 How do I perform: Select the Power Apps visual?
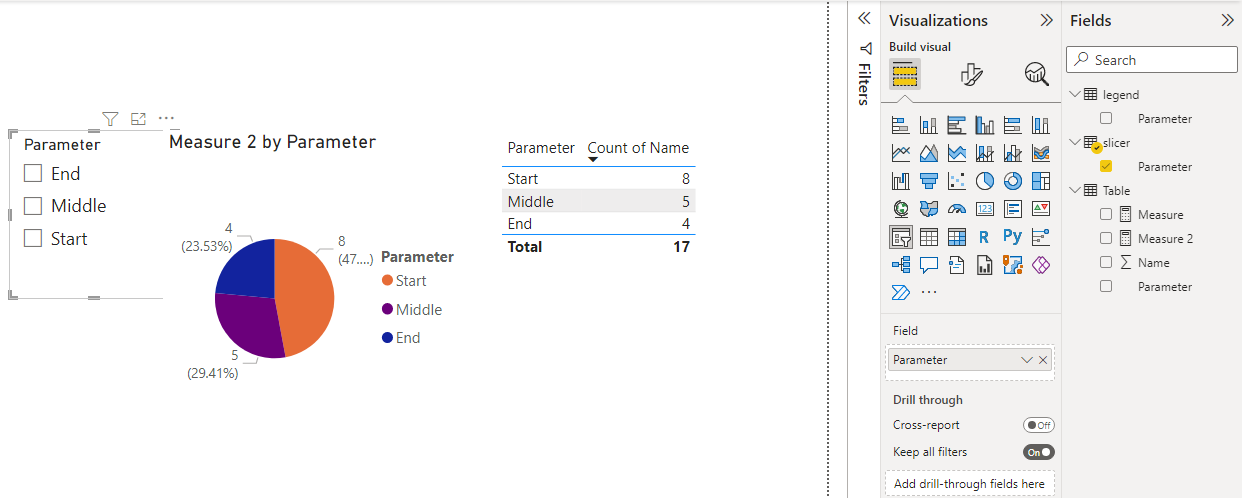(1040, 265)
